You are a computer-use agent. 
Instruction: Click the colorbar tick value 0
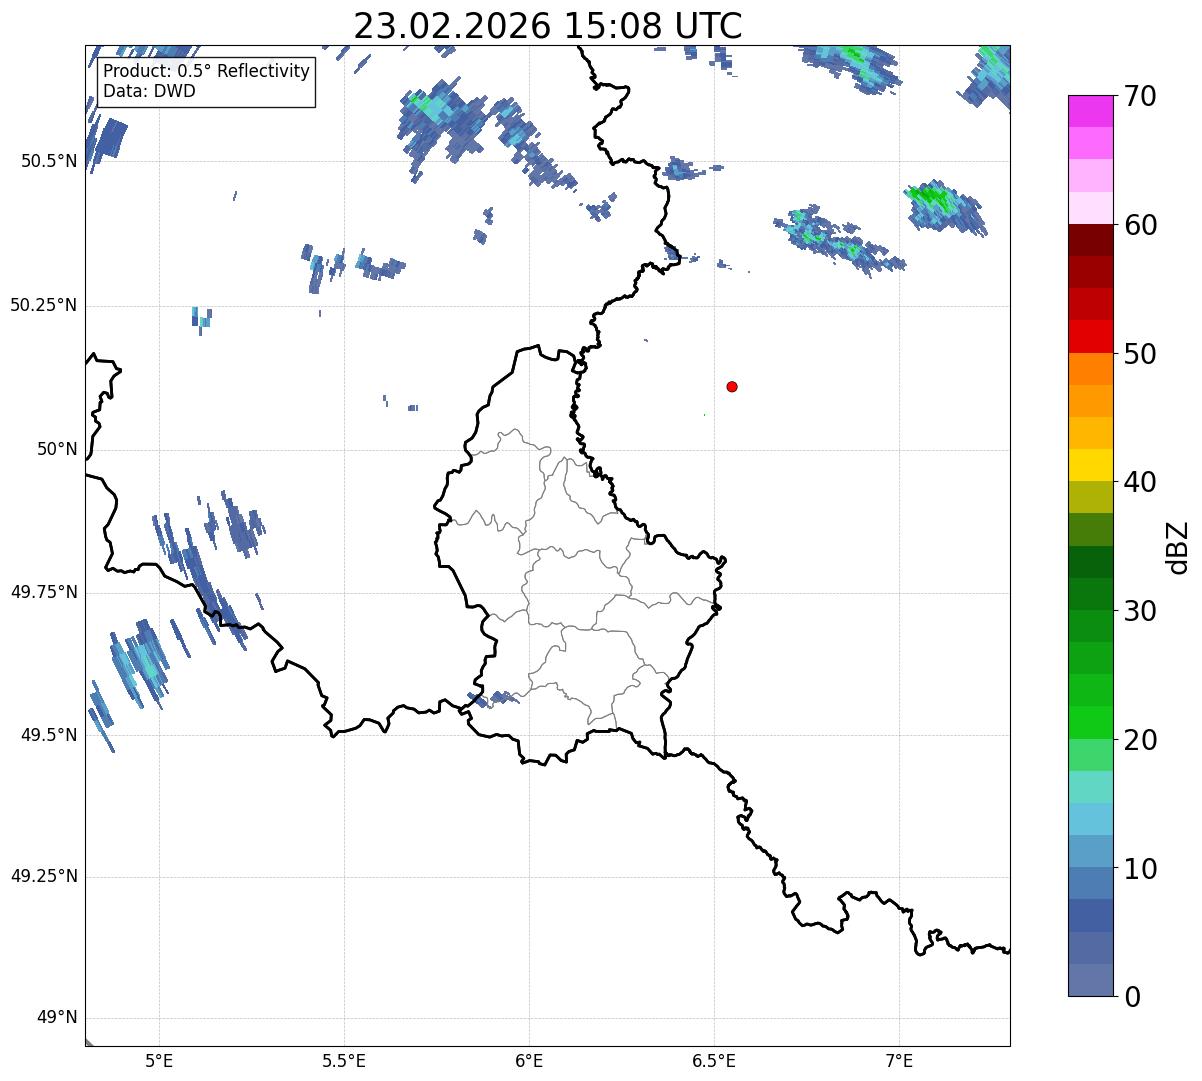(1131, 997)
